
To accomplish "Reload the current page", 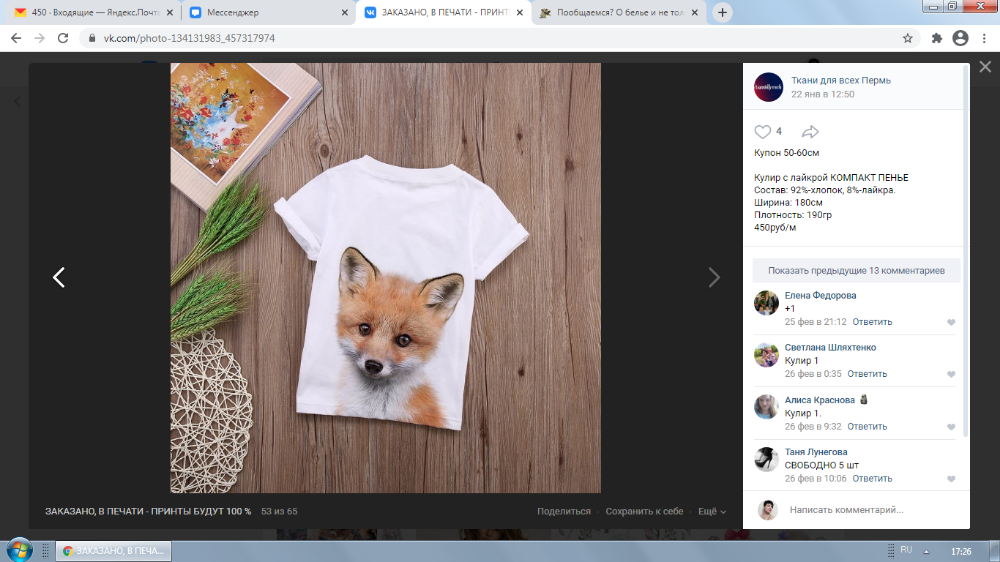I will [62, 38].
